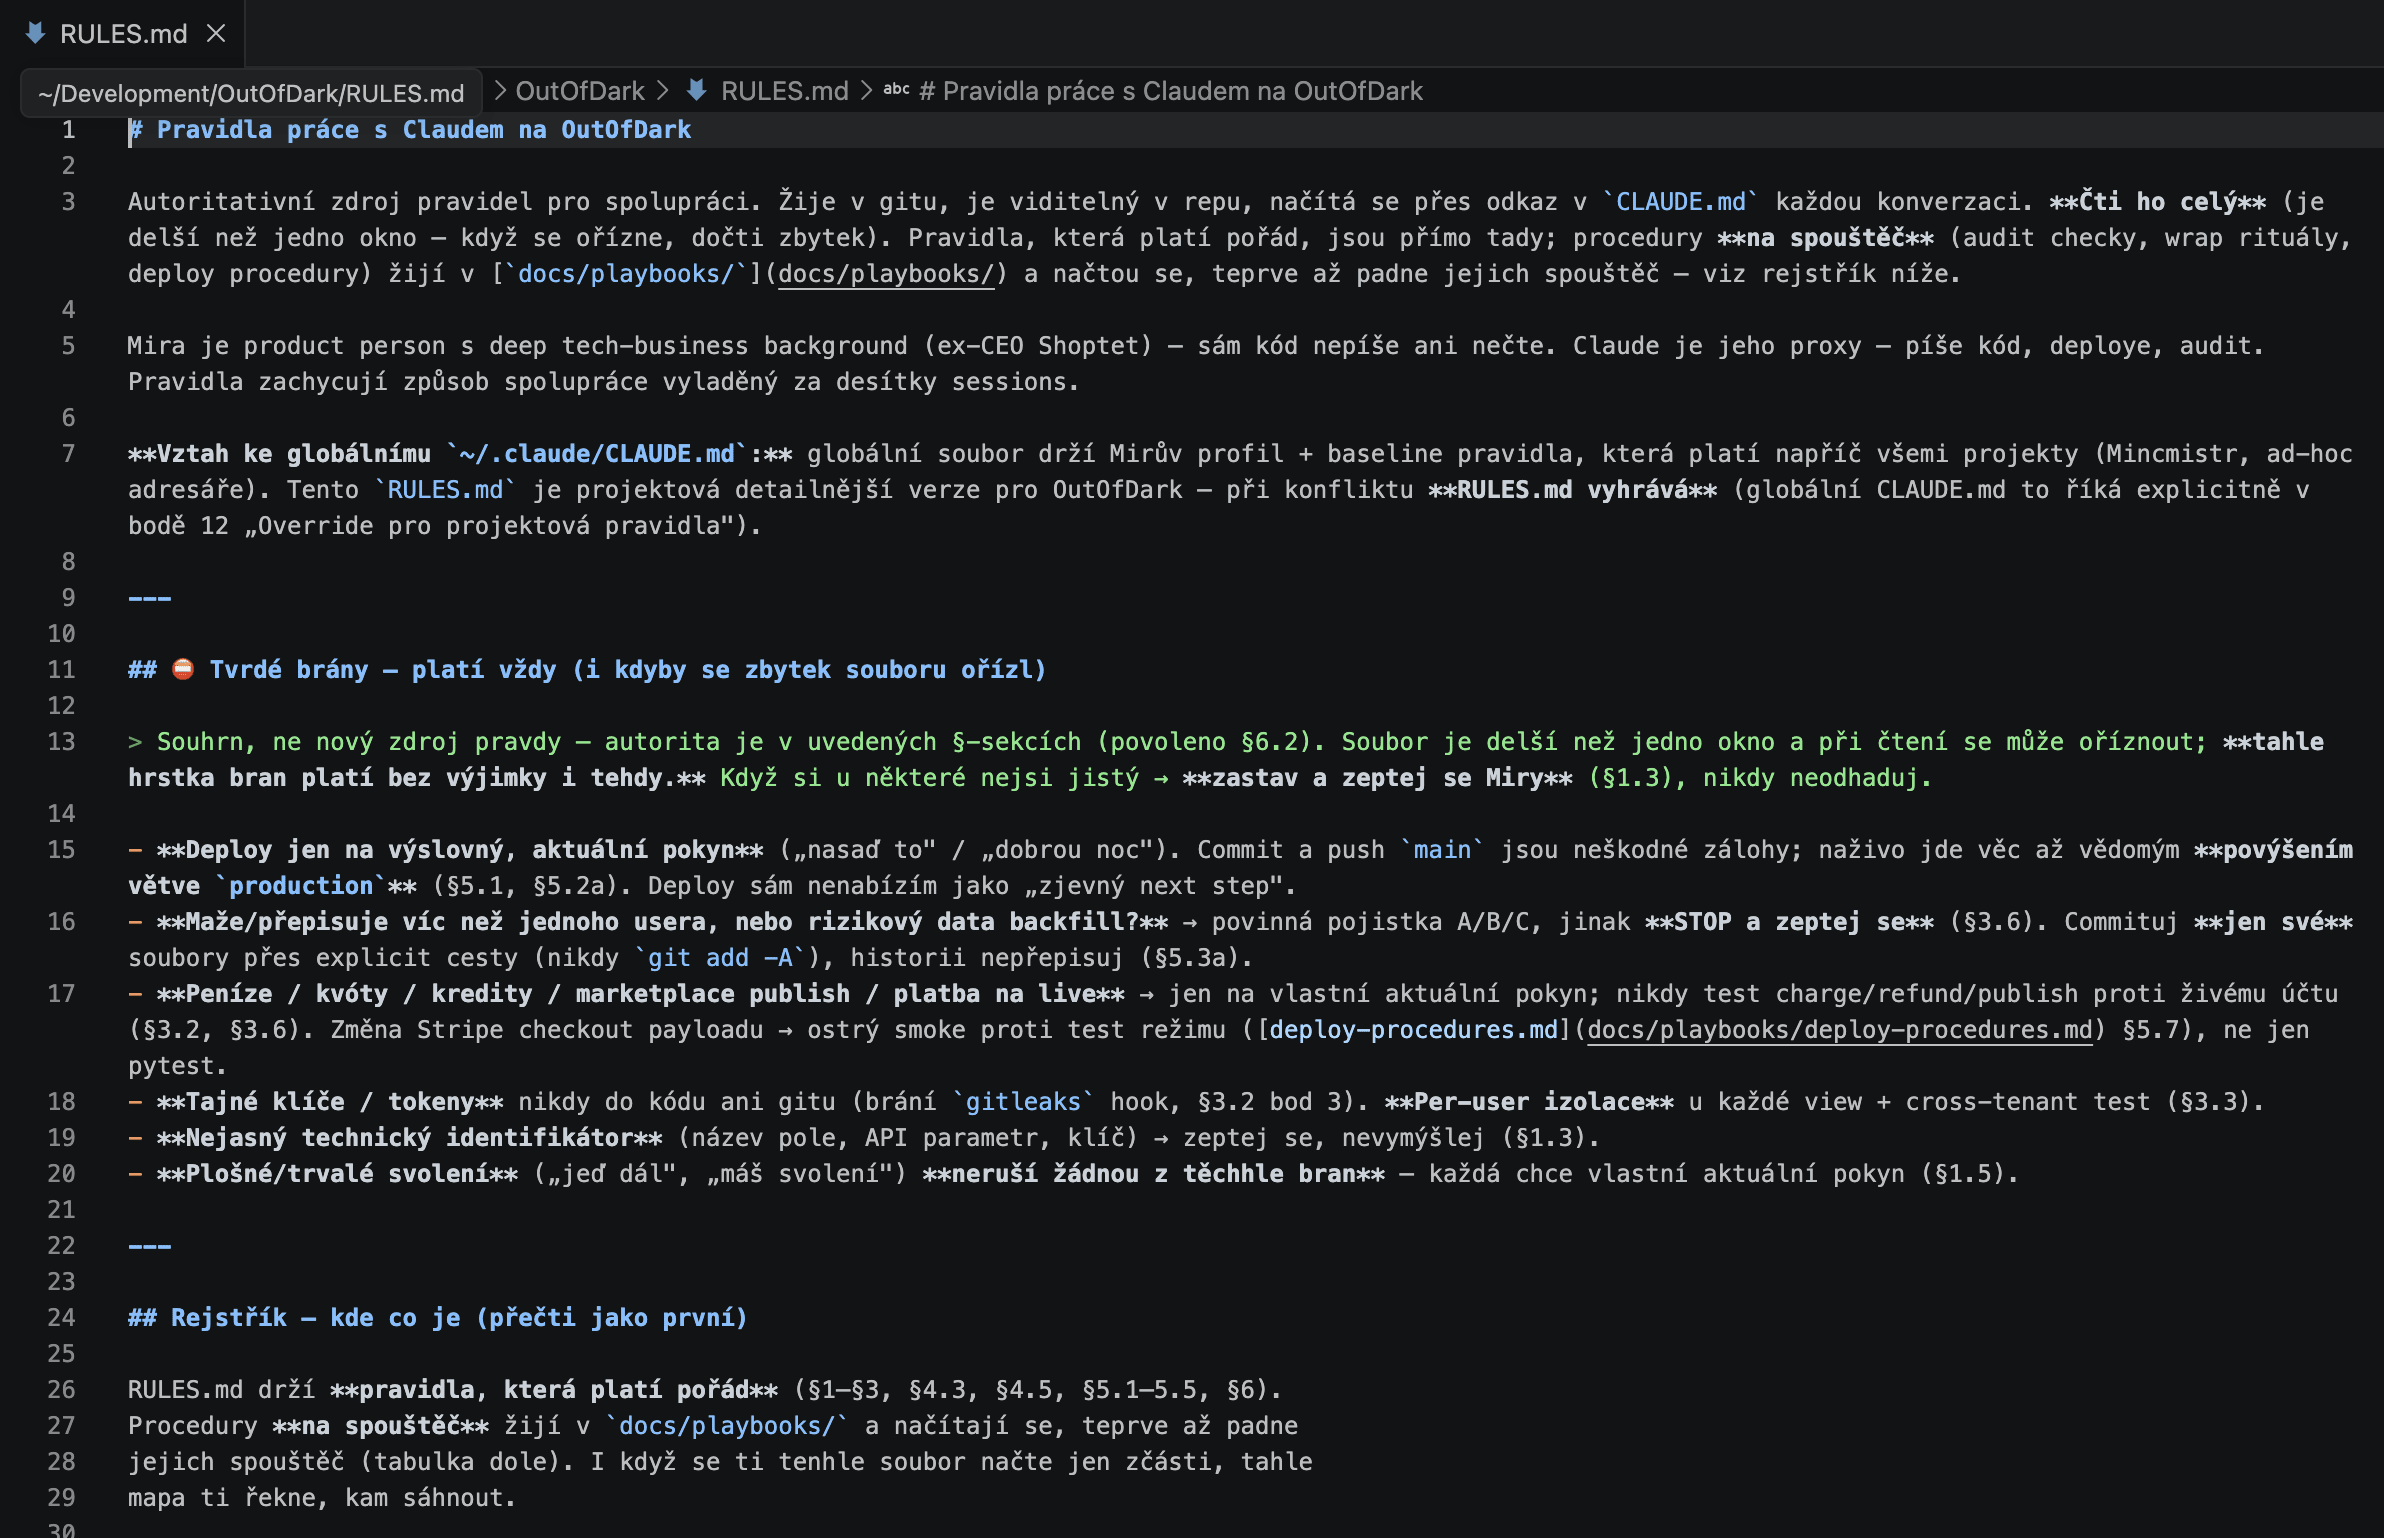The height and width of the screenshot is (1538, 2384).
Task: Click the text 'Vztah ke globálnímu' on line 7
Action: (293, 454)
